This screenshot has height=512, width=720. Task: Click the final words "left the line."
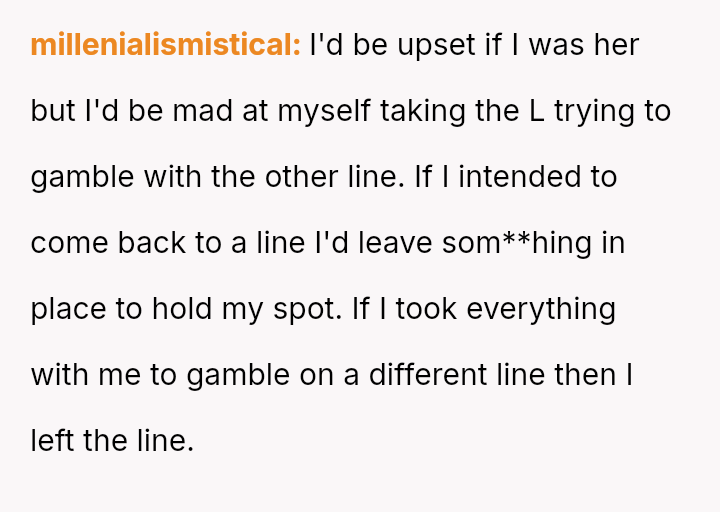click(112, 441)
